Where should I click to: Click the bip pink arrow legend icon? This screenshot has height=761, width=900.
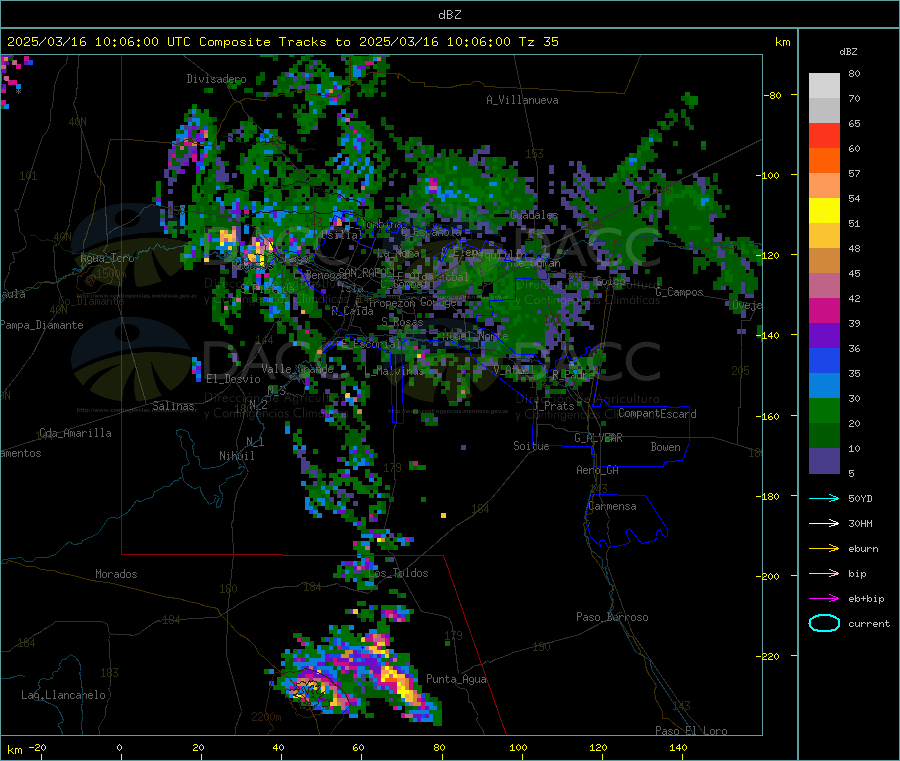[824, 573]
